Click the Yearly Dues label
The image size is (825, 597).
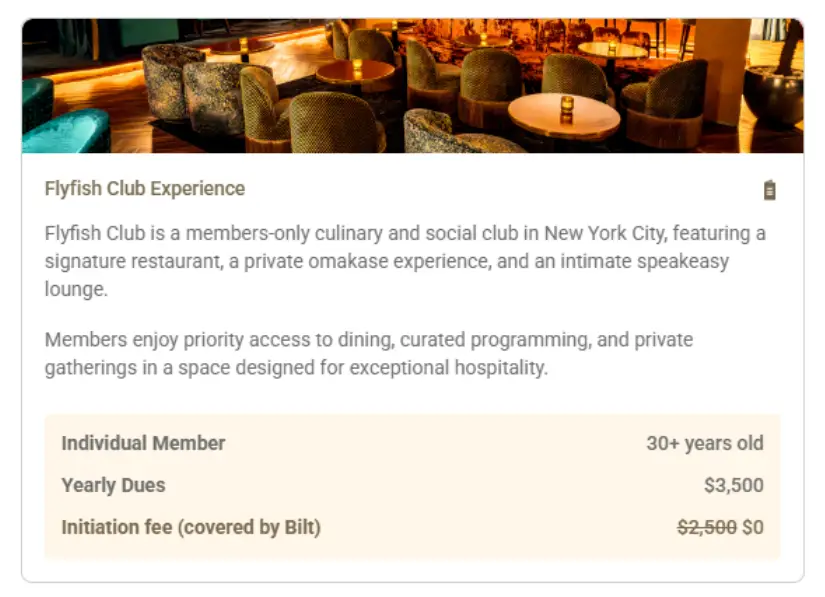(x=113, y=485)
